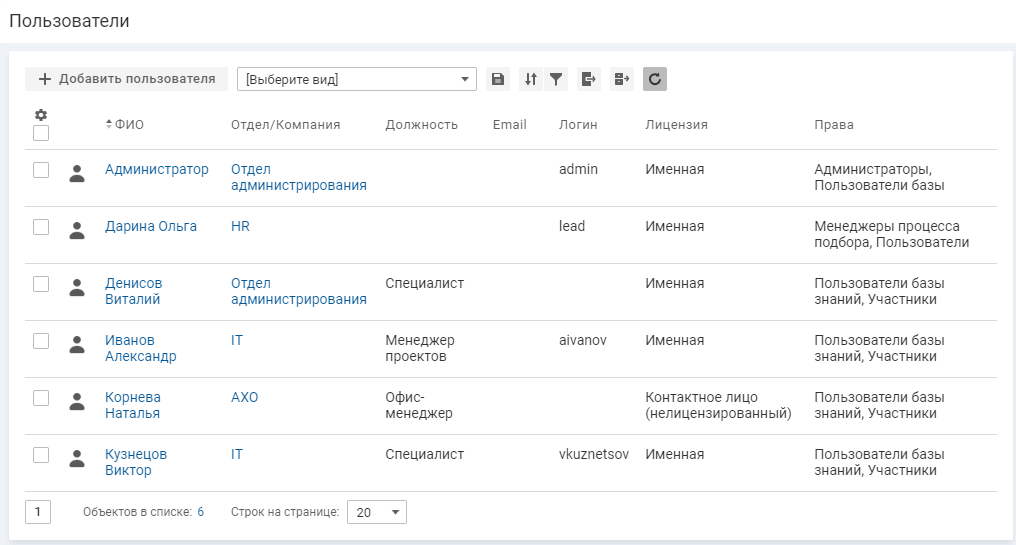Open the rows per page dropdown
The height and width of the screenshot is (545, 1016).
coord(377,512)
